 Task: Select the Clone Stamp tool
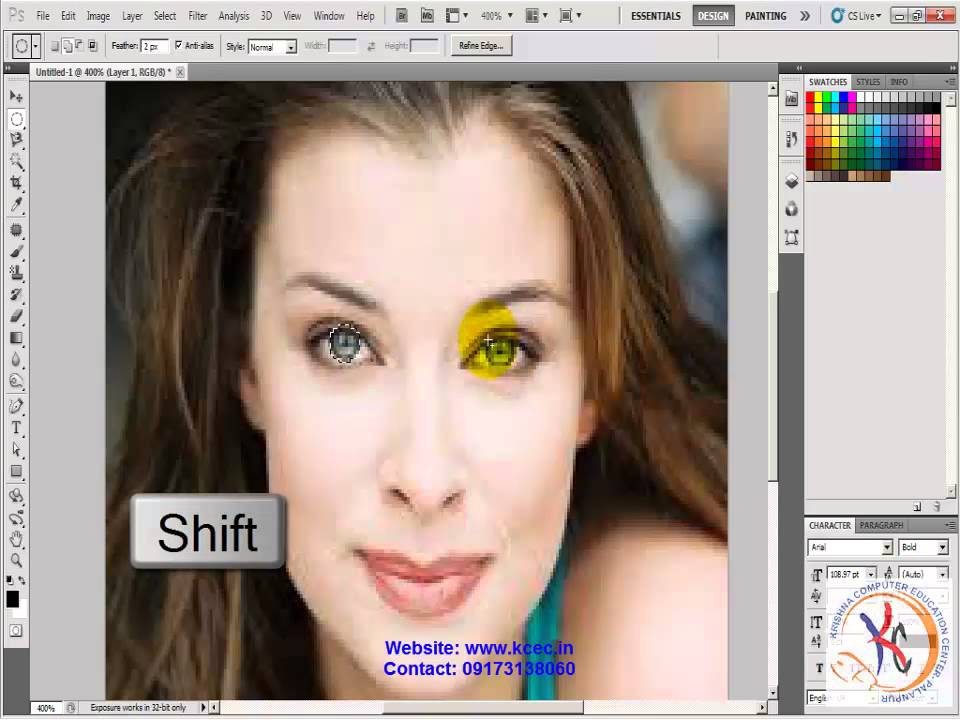[x=17, y=273]
